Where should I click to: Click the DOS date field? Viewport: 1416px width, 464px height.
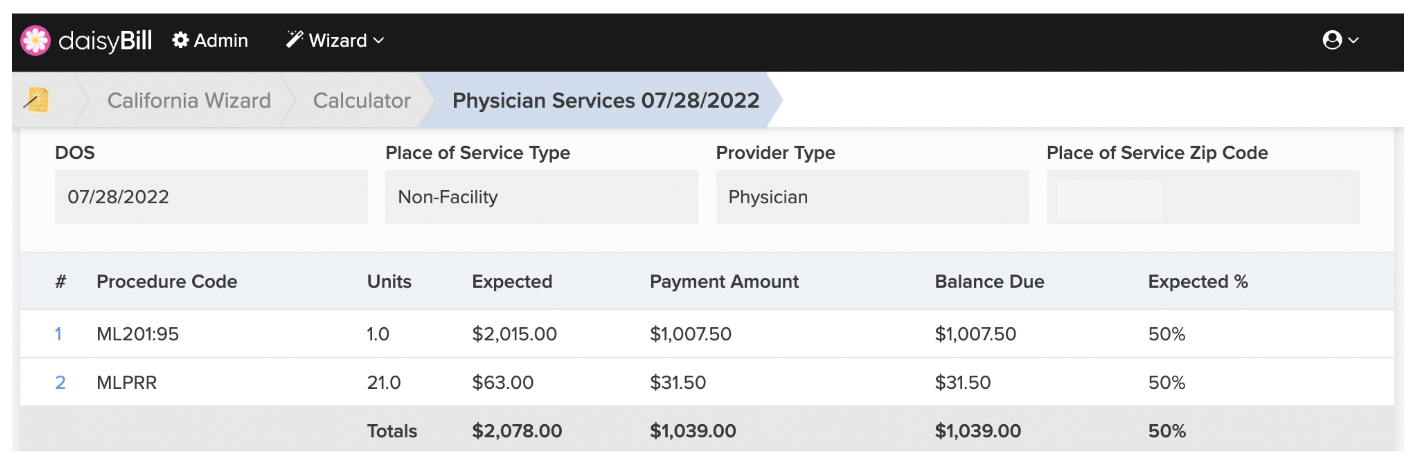point(211,197)
